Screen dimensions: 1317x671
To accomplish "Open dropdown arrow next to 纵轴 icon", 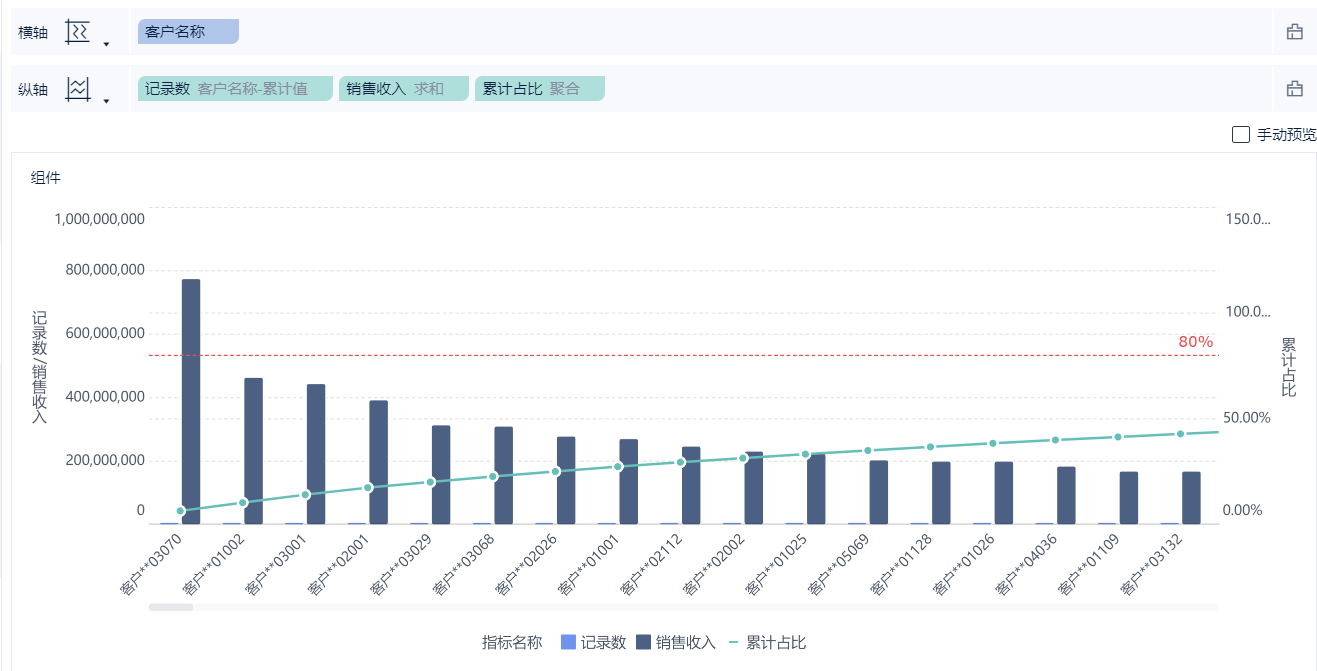I will tap(106, 101).
